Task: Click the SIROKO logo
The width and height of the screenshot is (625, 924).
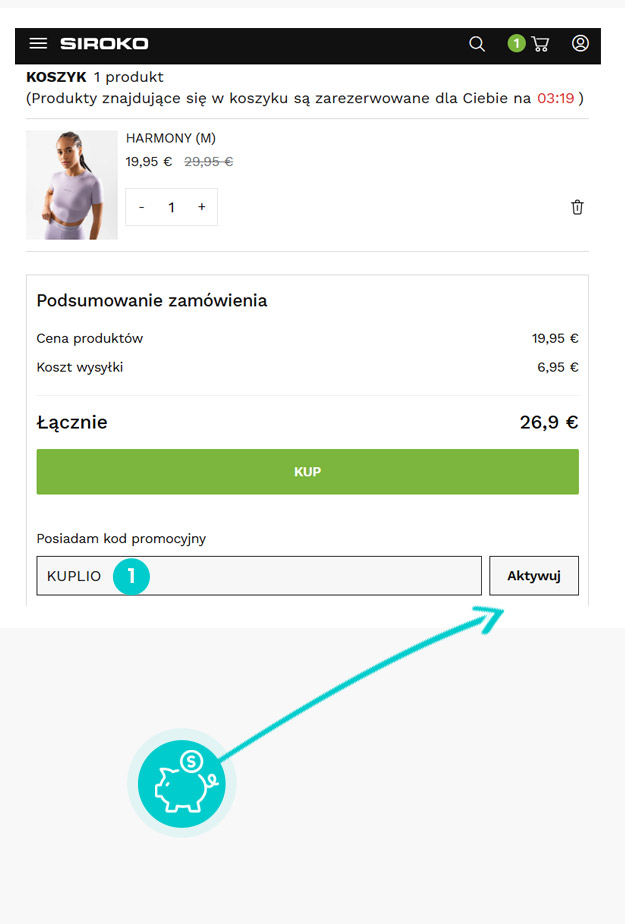Action: coord(104,44)
